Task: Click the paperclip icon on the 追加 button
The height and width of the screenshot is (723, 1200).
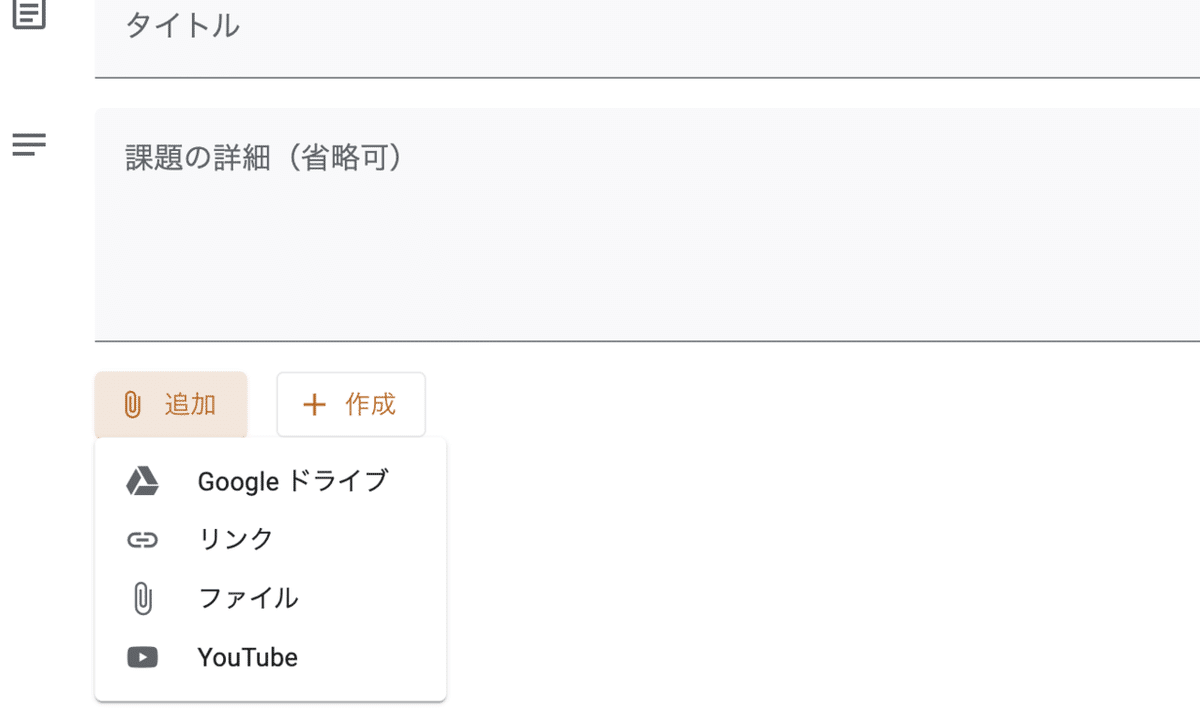Action: [132, 404]
